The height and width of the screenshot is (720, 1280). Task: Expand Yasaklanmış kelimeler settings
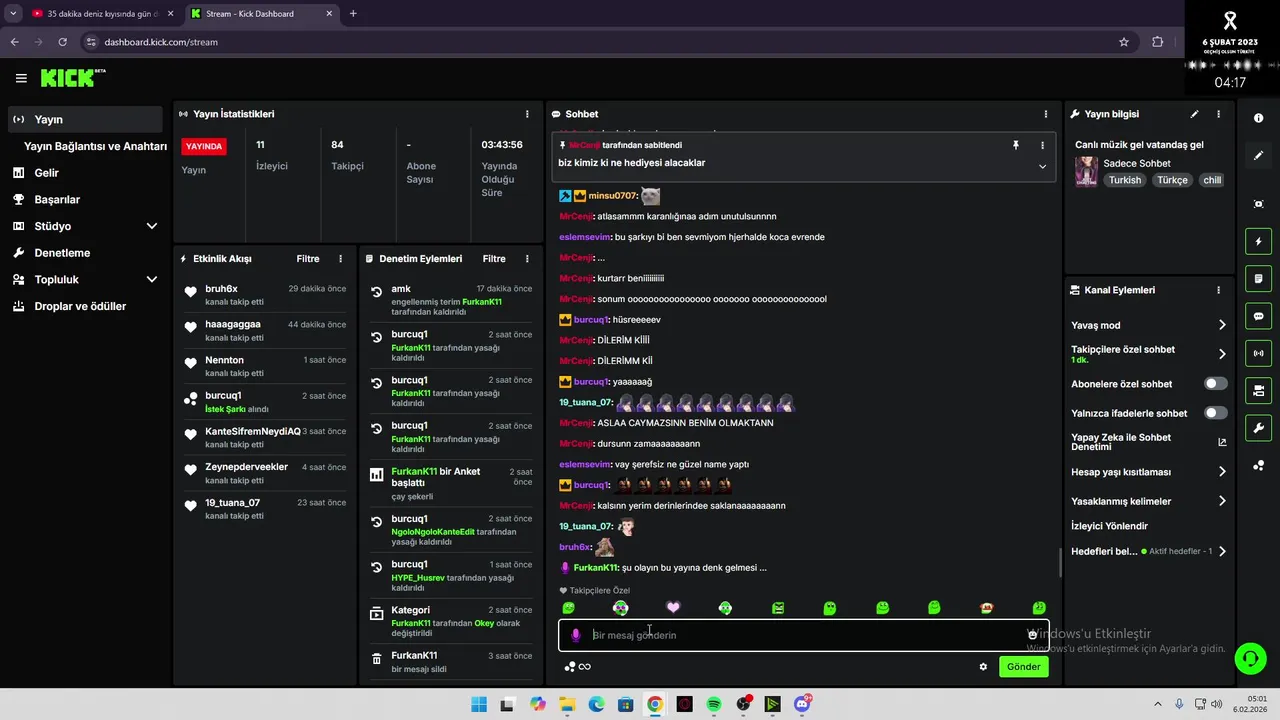[x=1222, y=501]
